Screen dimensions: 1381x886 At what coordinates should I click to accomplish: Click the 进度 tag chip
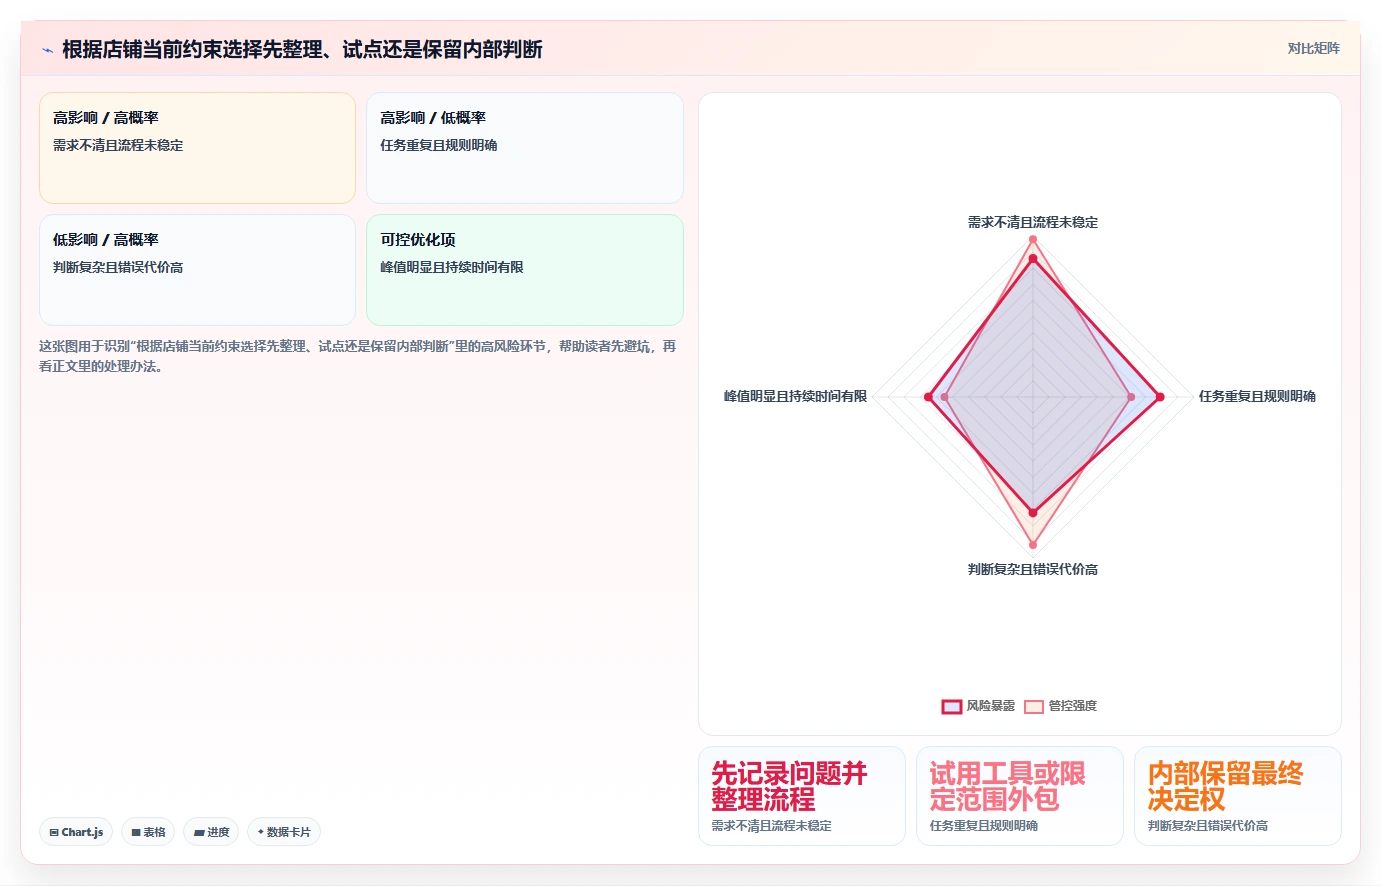(x=211, y=832)
